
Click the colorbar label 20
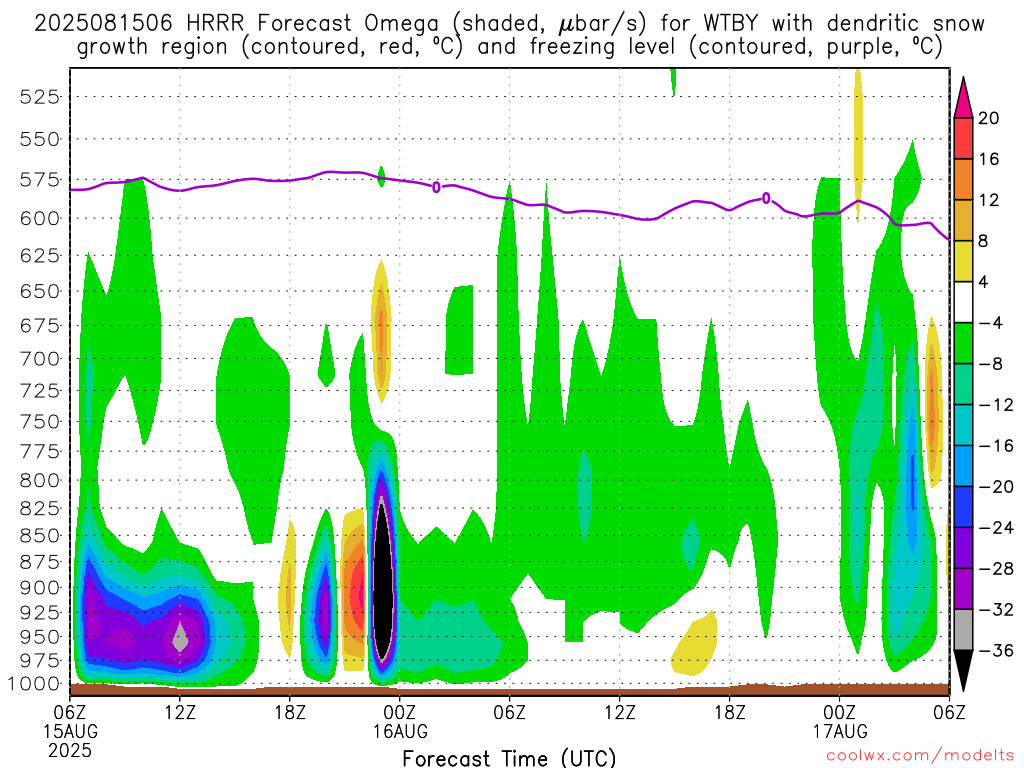point(989,118)
